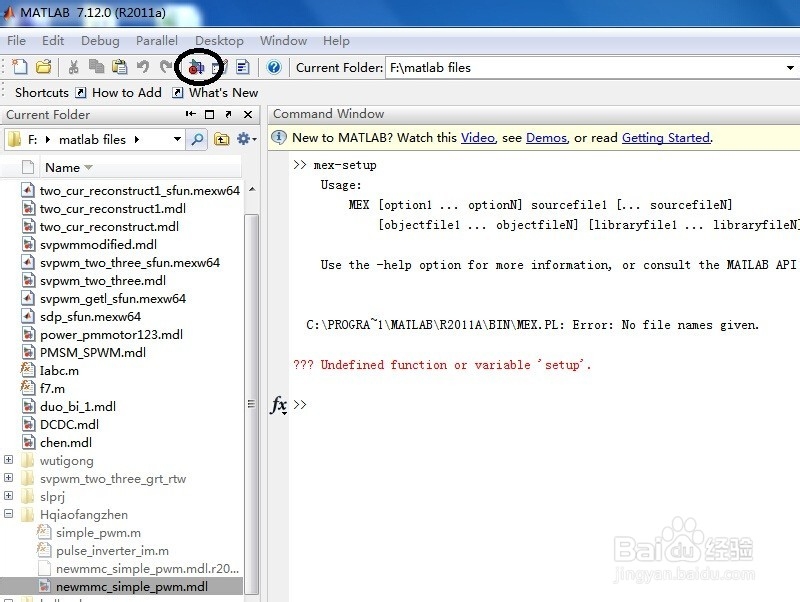Screen dimensions: 800x602
Task: Select svpwmmodified.mdl
Action: point(89,244)
